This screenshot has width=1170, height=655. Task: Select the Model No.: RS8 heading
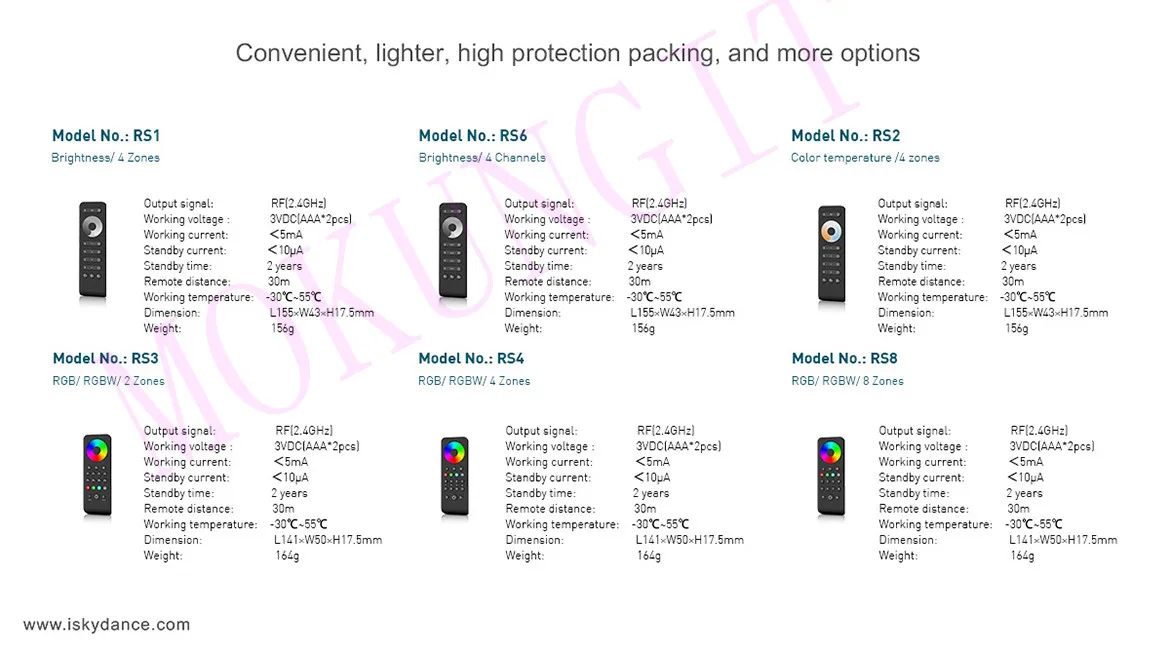[845, 359]
